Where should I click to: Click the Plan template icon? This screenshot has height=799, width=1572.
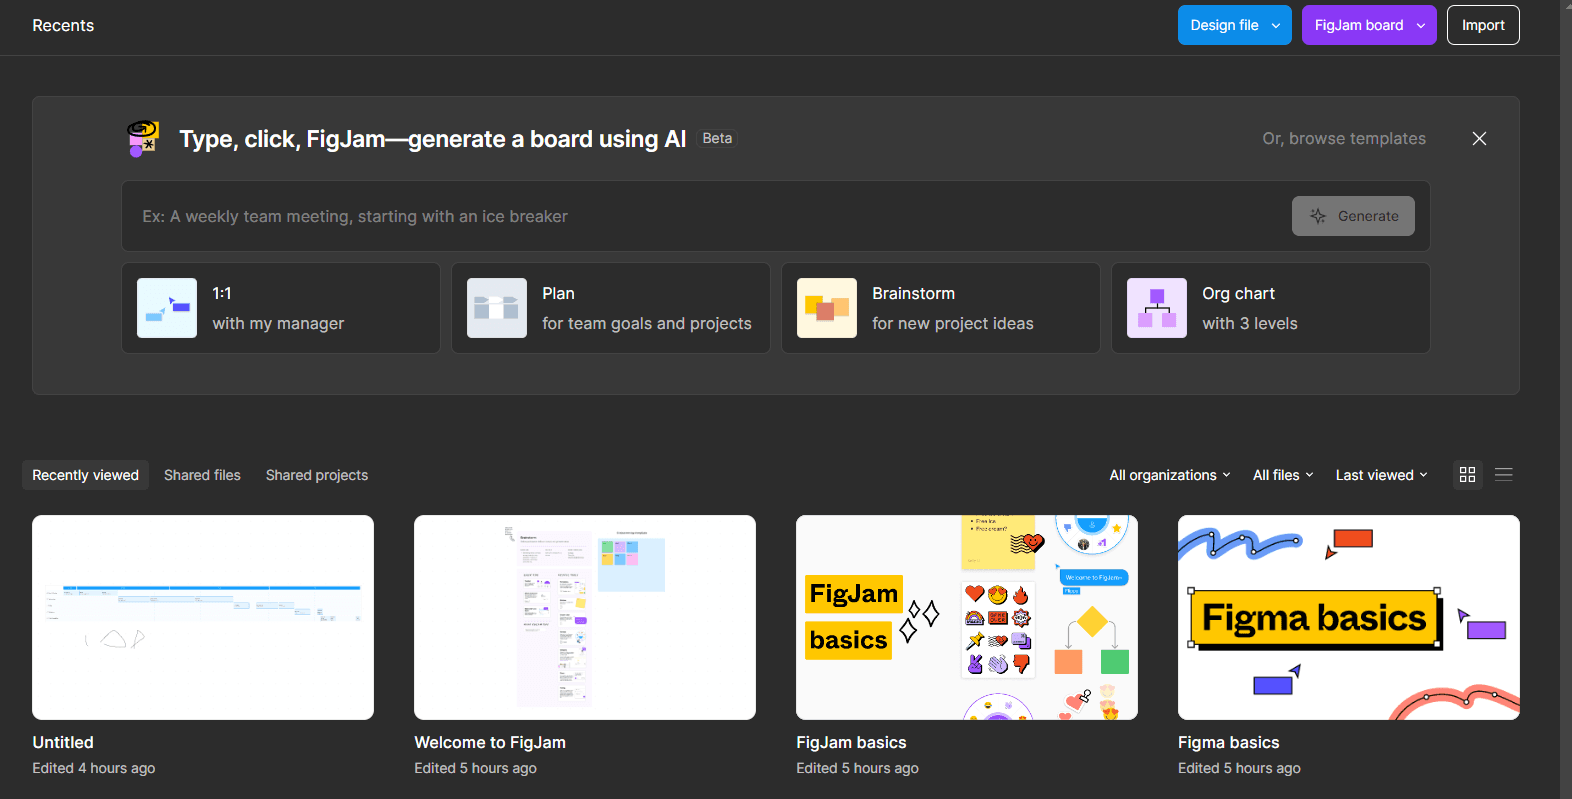497,308
